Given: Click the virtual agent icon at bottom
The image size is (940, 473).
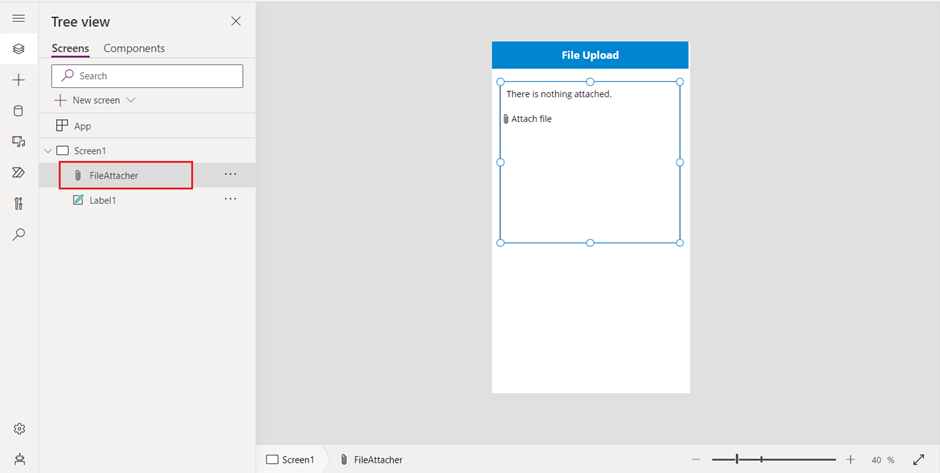Looking at the screenshot, I should 18,459.
